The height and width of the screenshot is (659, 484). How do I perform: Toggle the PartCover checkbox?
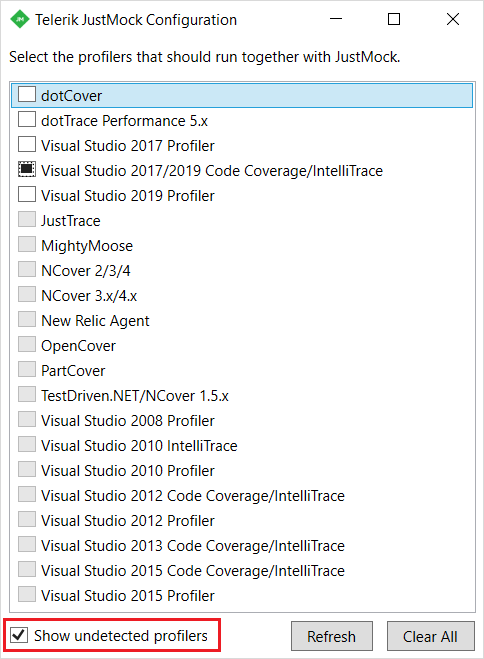[27, 369]
